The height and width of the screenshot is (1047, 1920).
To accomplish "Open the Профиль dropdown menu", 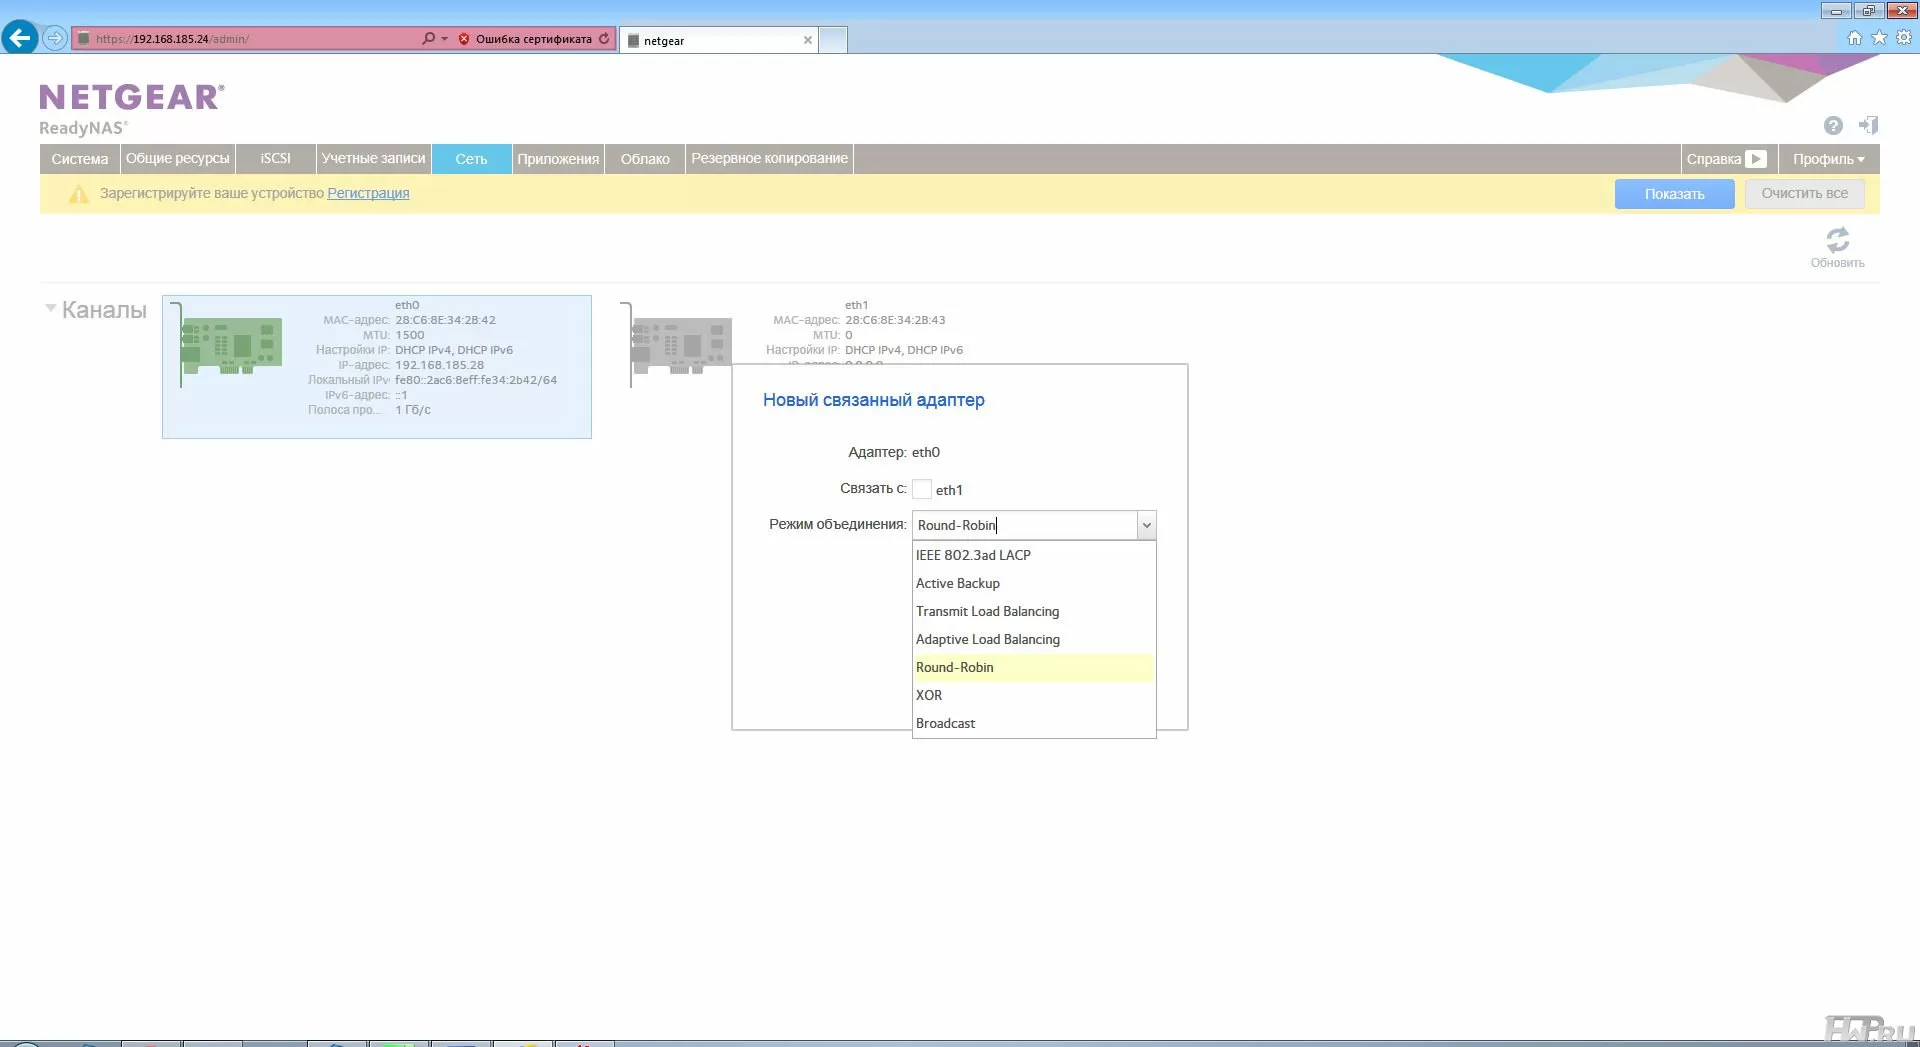I will point(1828,159).
